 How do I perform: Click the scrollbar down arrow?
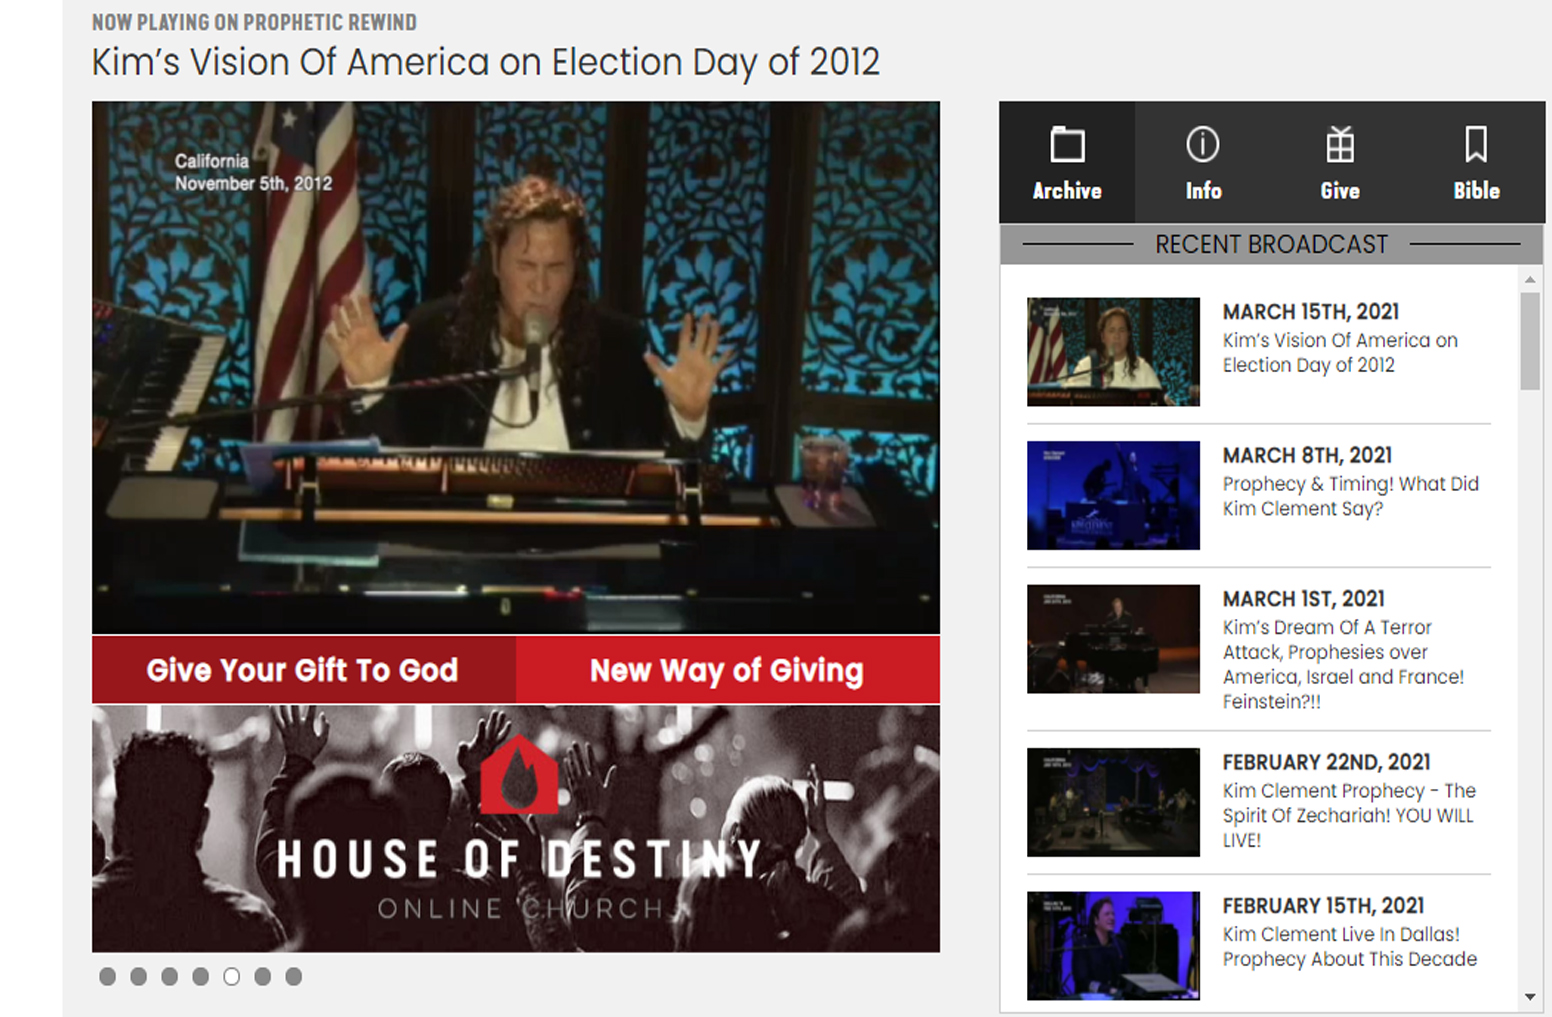coord(1530,997)
